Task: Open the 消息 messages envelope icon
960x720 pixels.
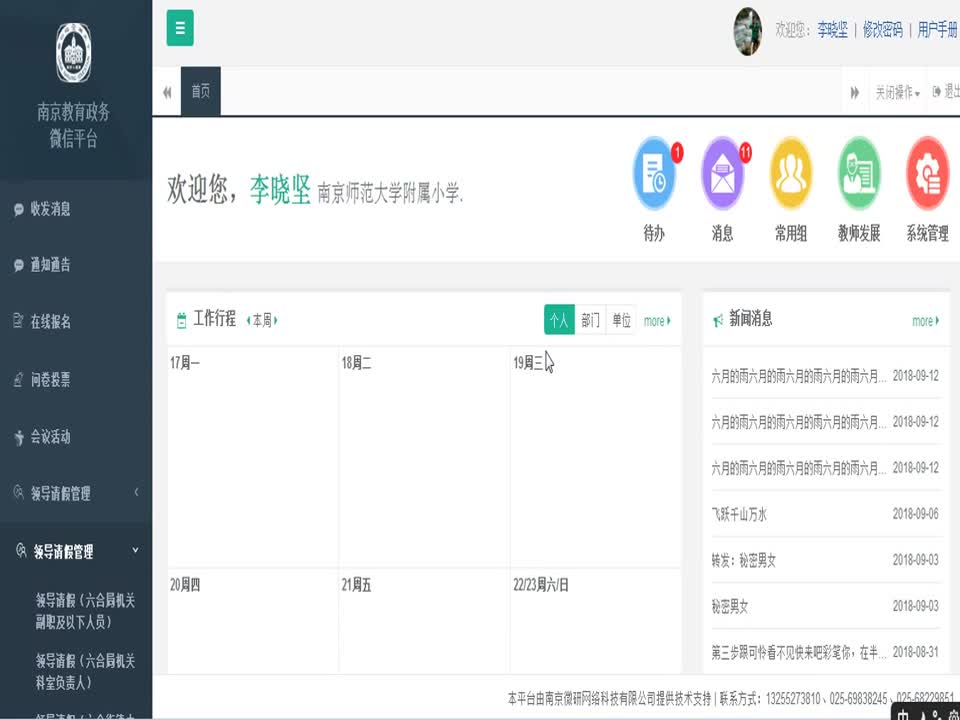Action: pos(722,174)
